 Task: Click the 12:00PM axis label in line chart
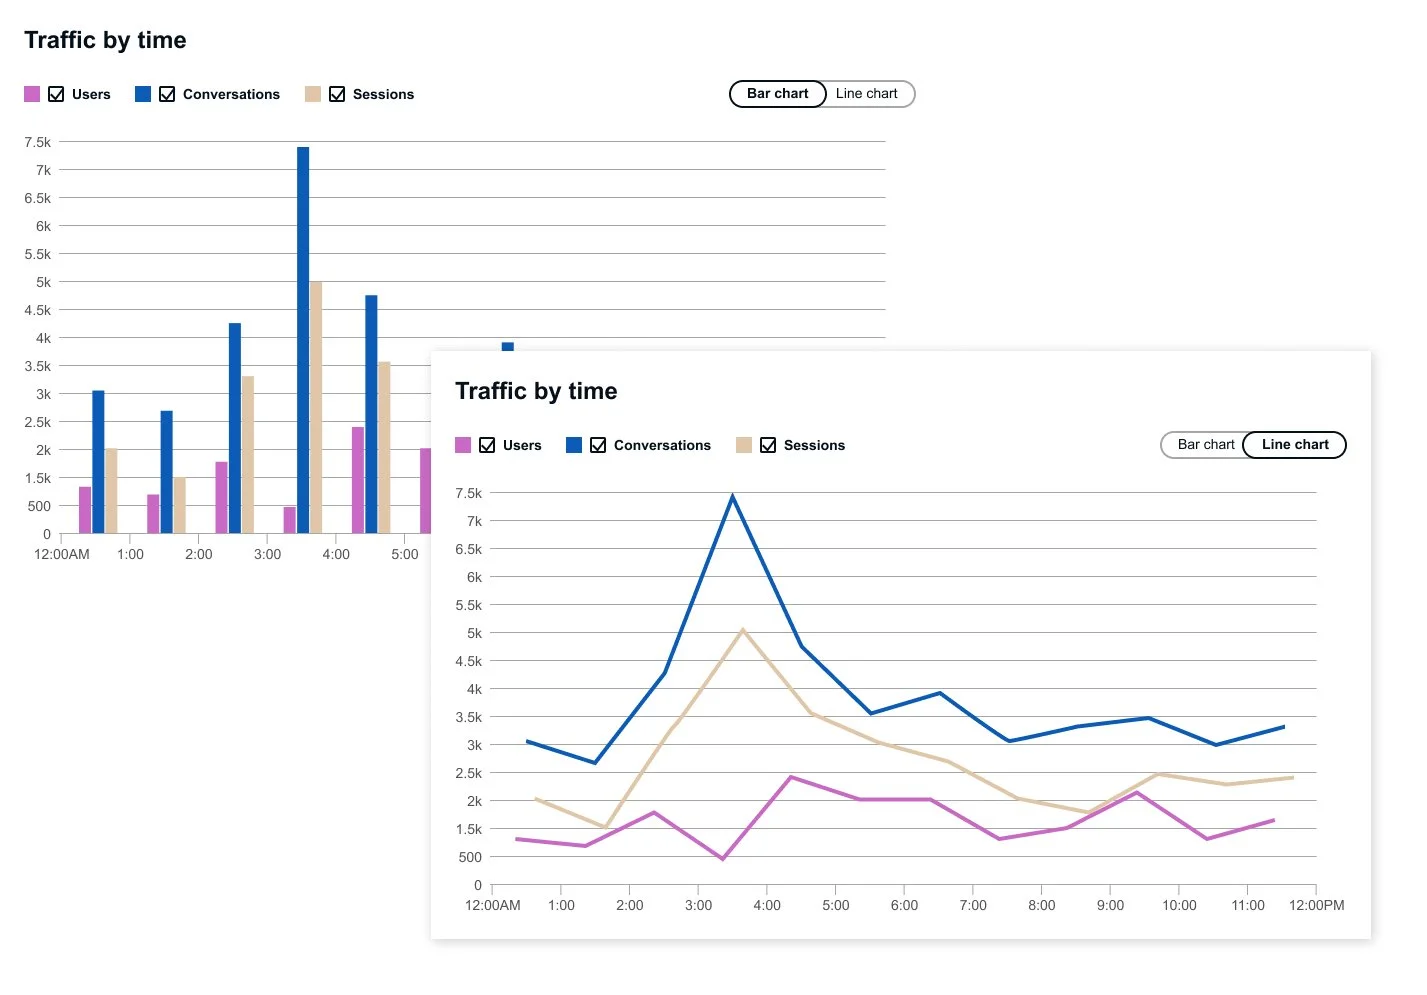pyautogui.click(x=1316, y=905)
